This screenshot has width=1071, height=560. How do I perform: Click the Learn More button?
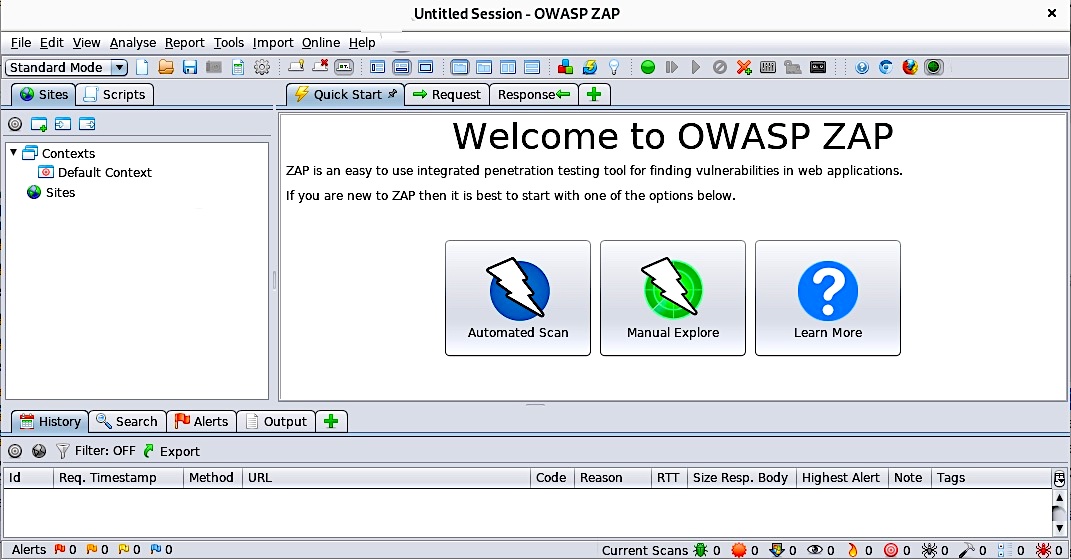[x=828, y=298]
